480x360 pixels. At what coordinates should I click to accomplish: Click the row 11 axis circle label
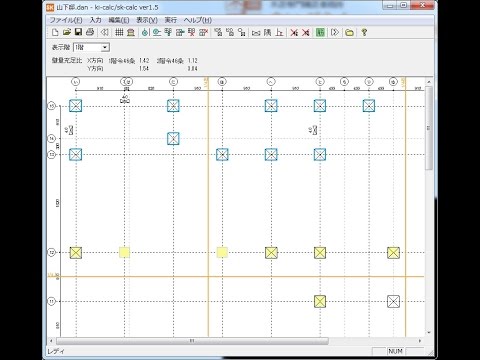[52, 301]
